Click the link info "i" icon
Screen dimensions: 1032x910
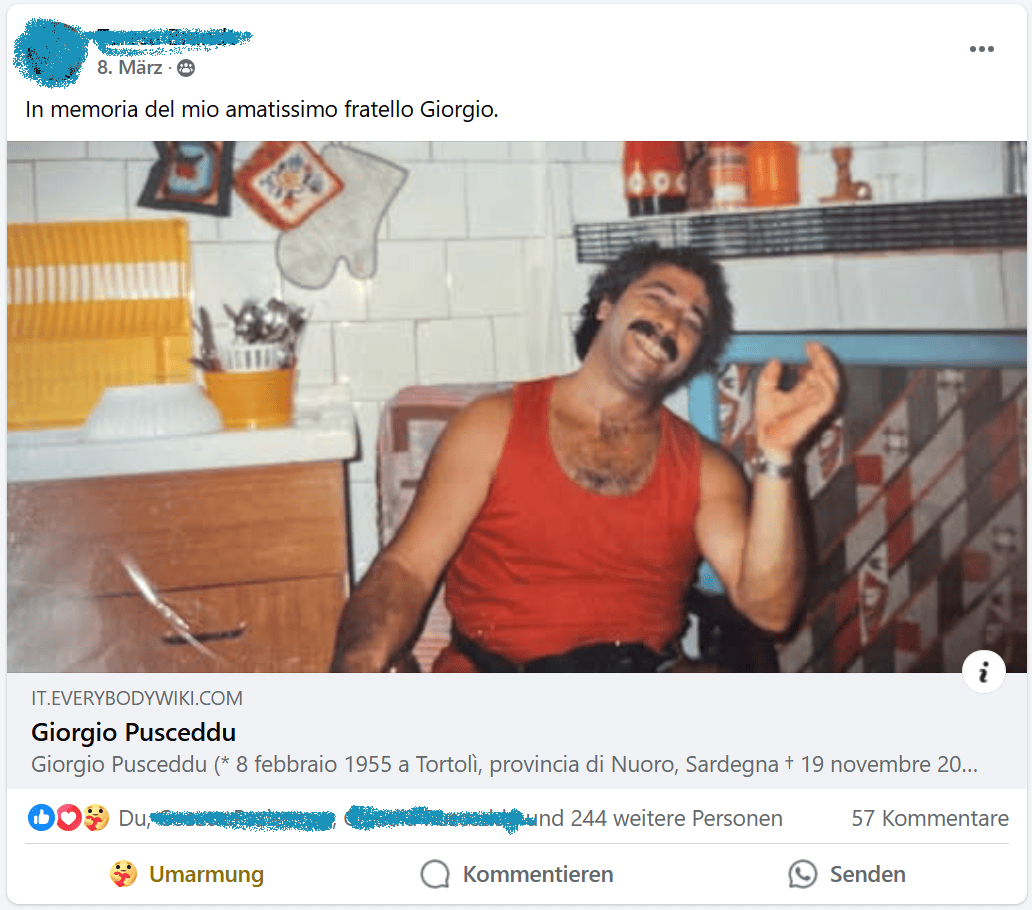(983, 672)
